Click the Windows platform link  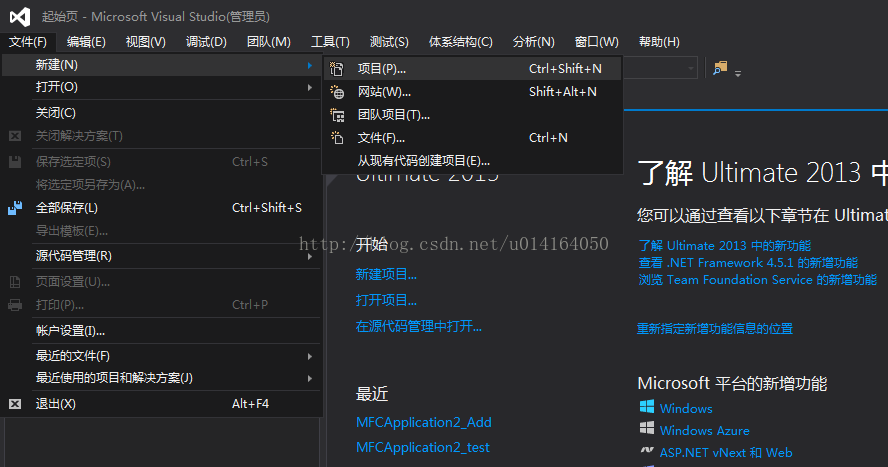pos(686,408)
